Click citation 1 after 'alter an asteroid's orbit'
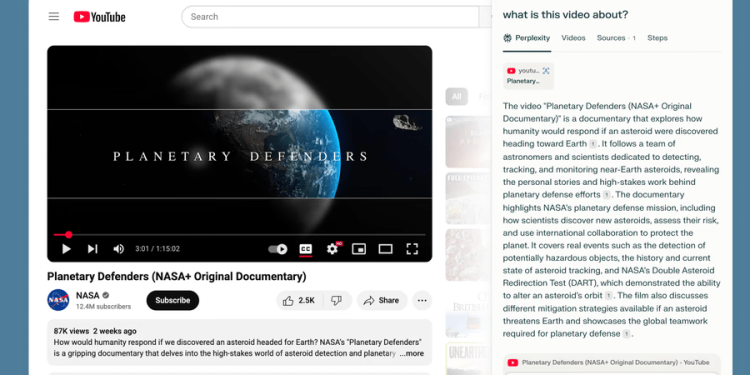Viewport: 750px width, 375px height. [x=608, y=296]
